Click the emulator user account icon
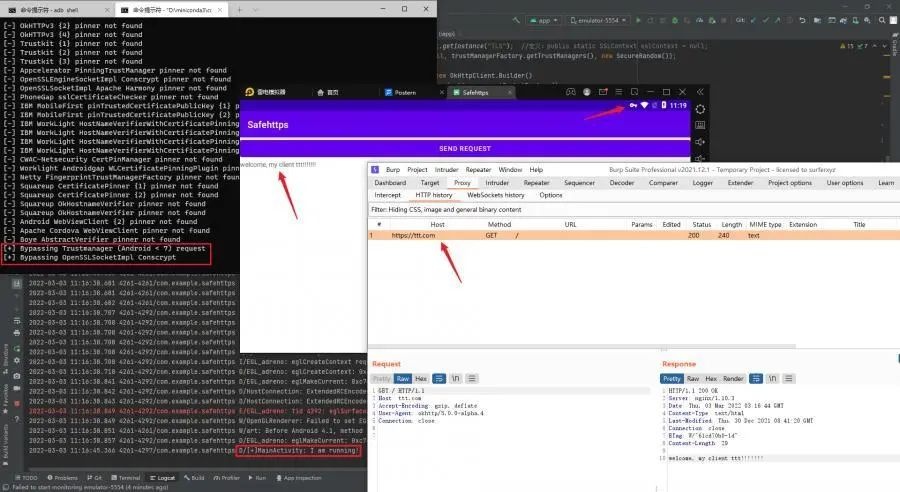This screenshot has width=900, height=492. click(x=587, y=92)
